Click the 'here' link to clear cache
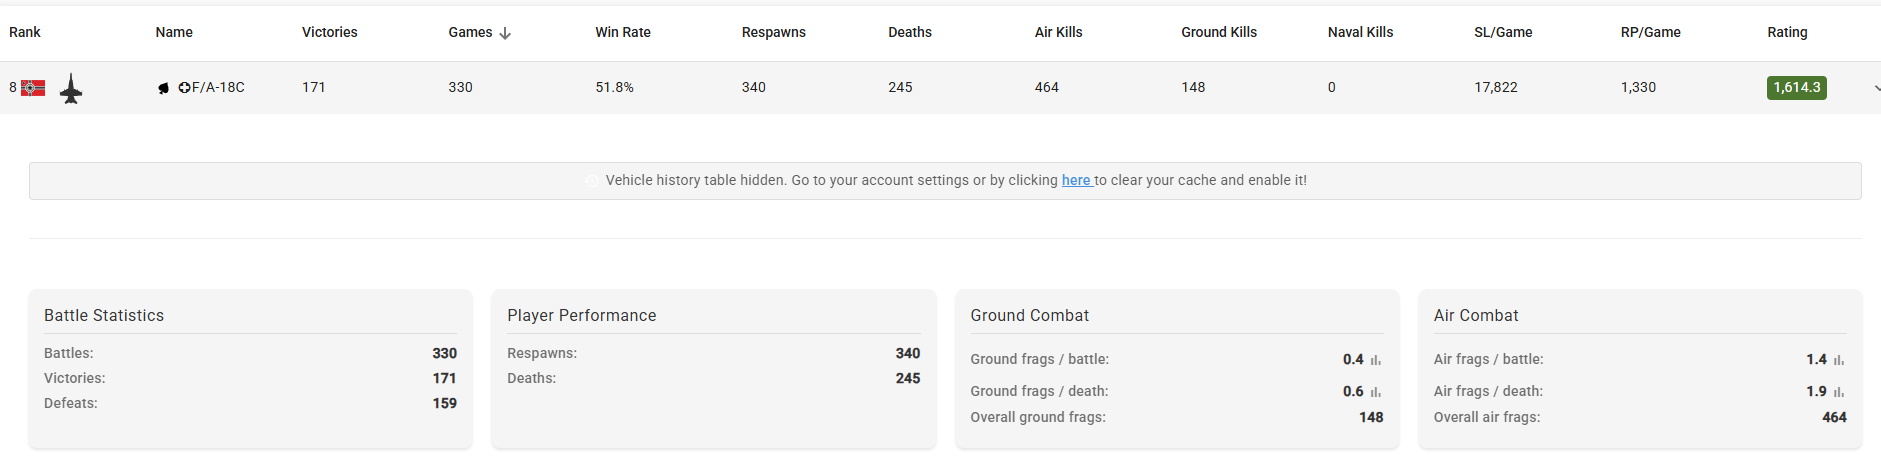This screenshot has height=473, width=1881. click(x=1075, y=180)
